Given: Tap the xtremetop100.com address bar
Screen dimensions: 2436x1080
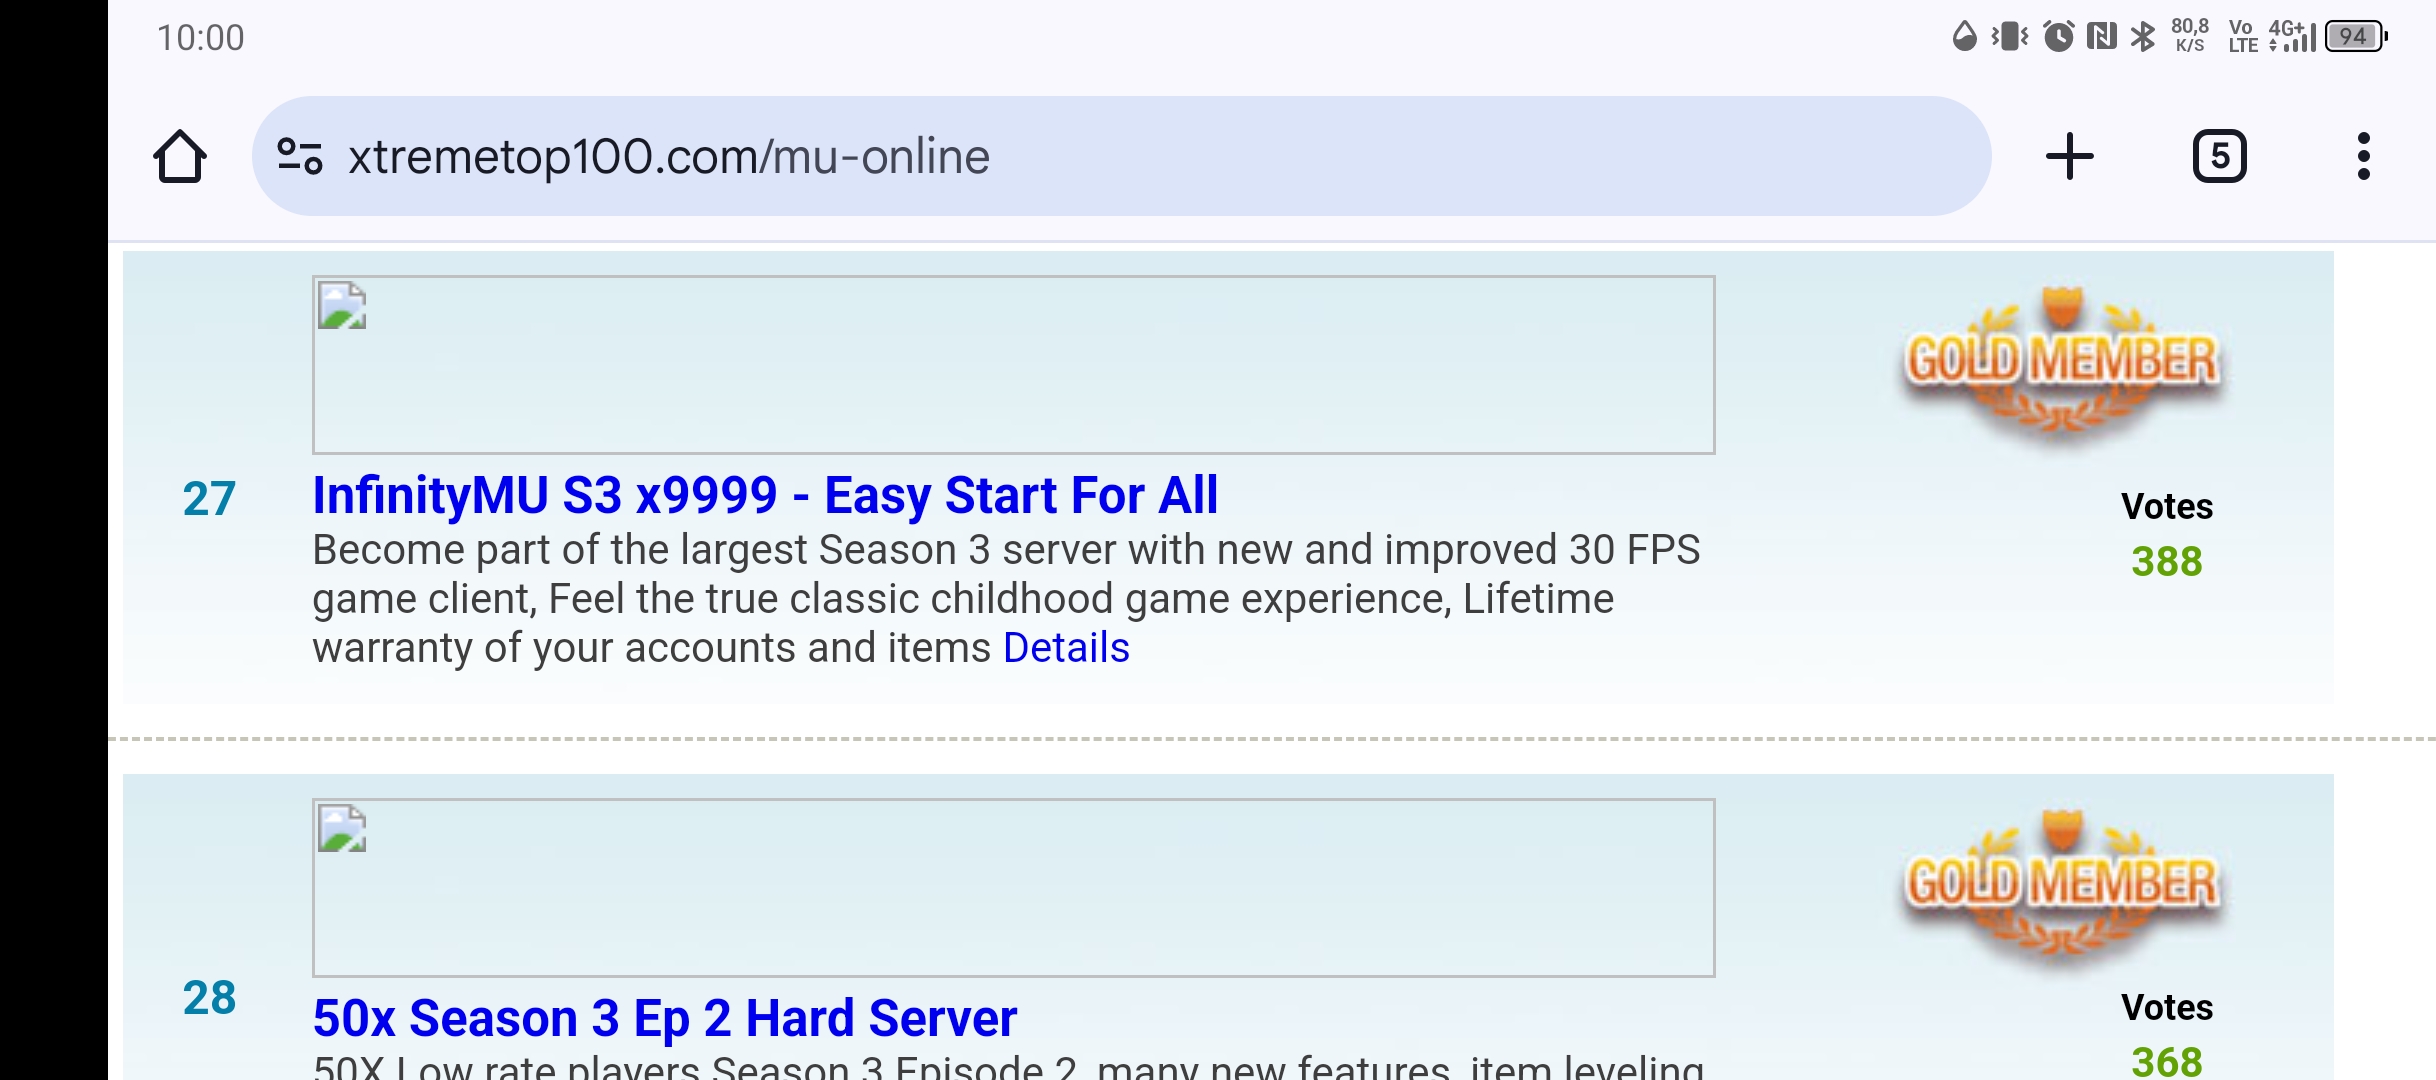Looking at the screenshot, I should pos(1120,156).
